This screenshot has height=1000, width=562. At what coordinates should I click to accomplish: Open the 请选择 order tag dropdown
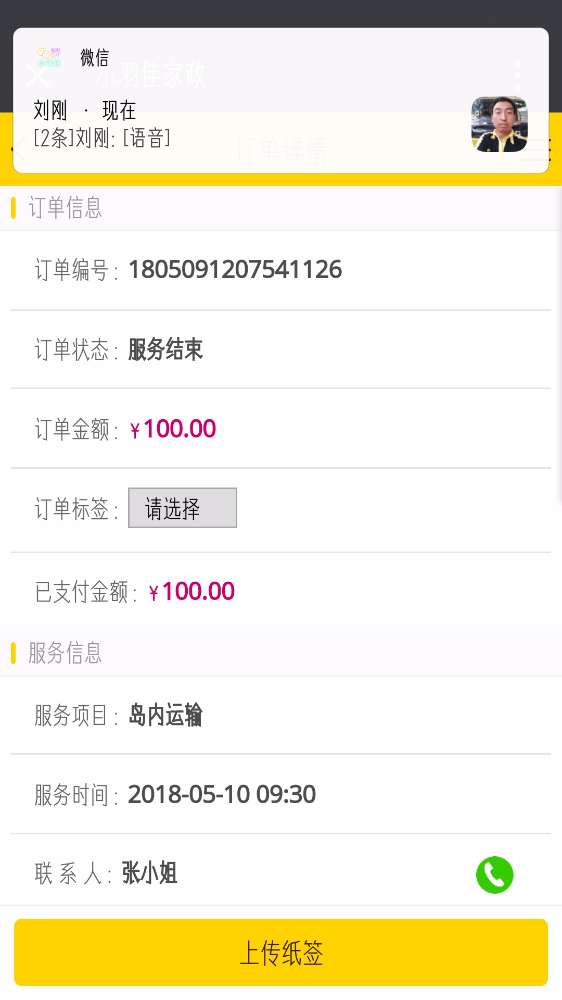click(182, 508)
